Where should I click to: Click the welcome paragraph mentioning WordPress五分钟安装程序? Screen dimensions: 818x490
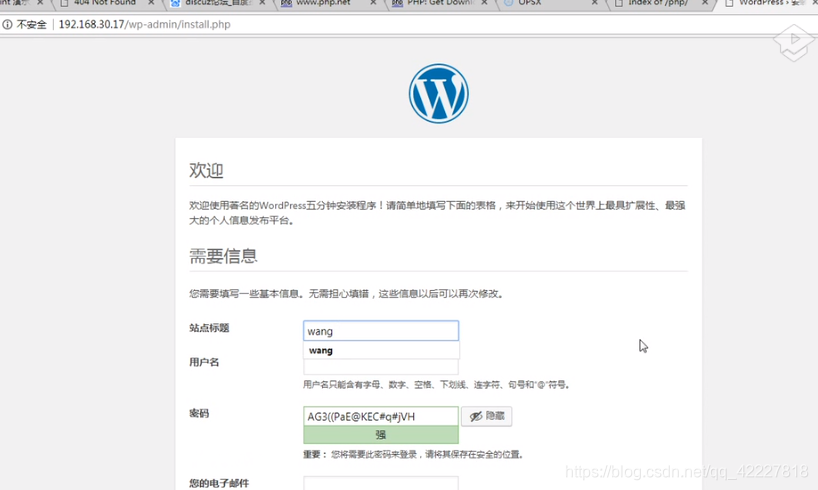pos(437,213)
